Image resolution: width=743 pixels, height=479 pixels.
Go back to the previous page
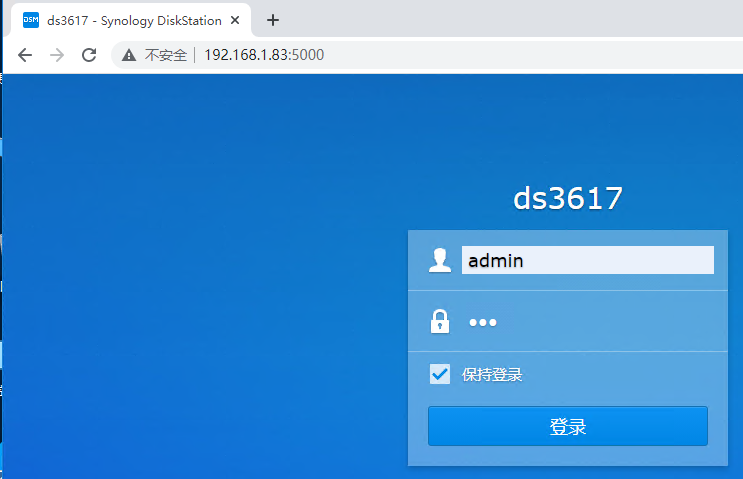(25, 55)
